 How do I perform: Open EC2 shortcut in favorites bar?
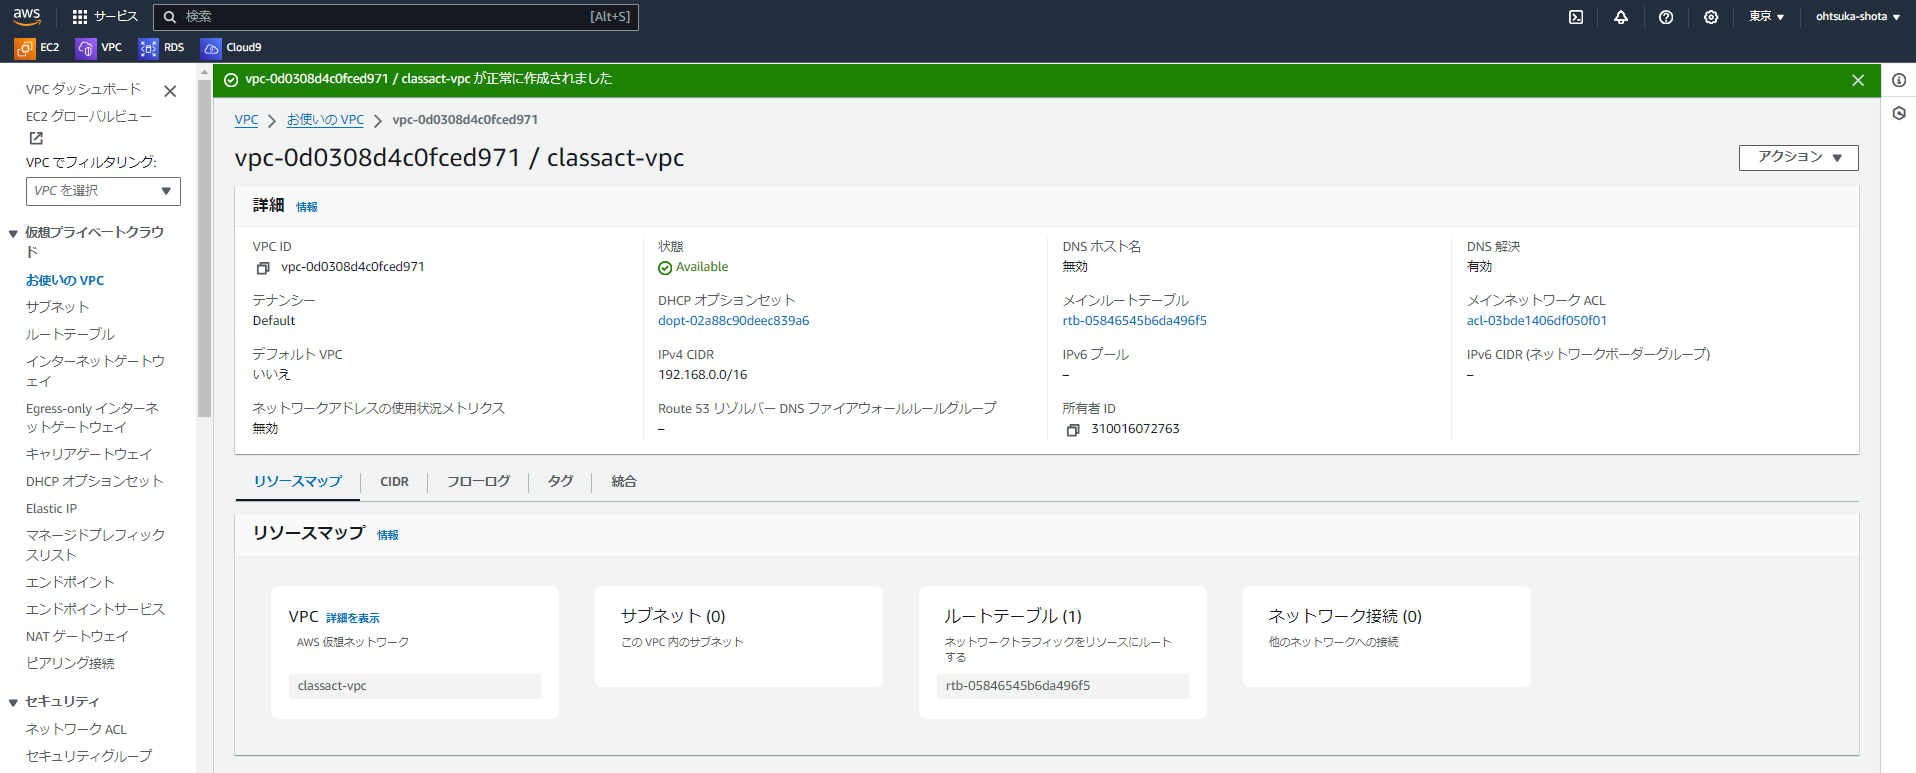tap(37, 47)
